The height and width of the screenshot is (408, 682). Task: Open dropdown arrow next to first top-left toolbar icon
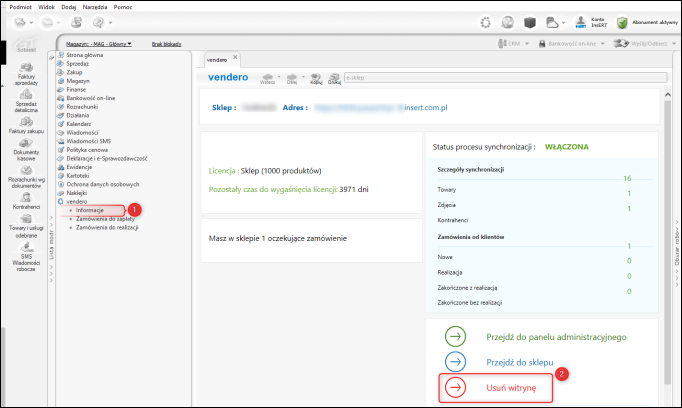(x=31, y=23)
